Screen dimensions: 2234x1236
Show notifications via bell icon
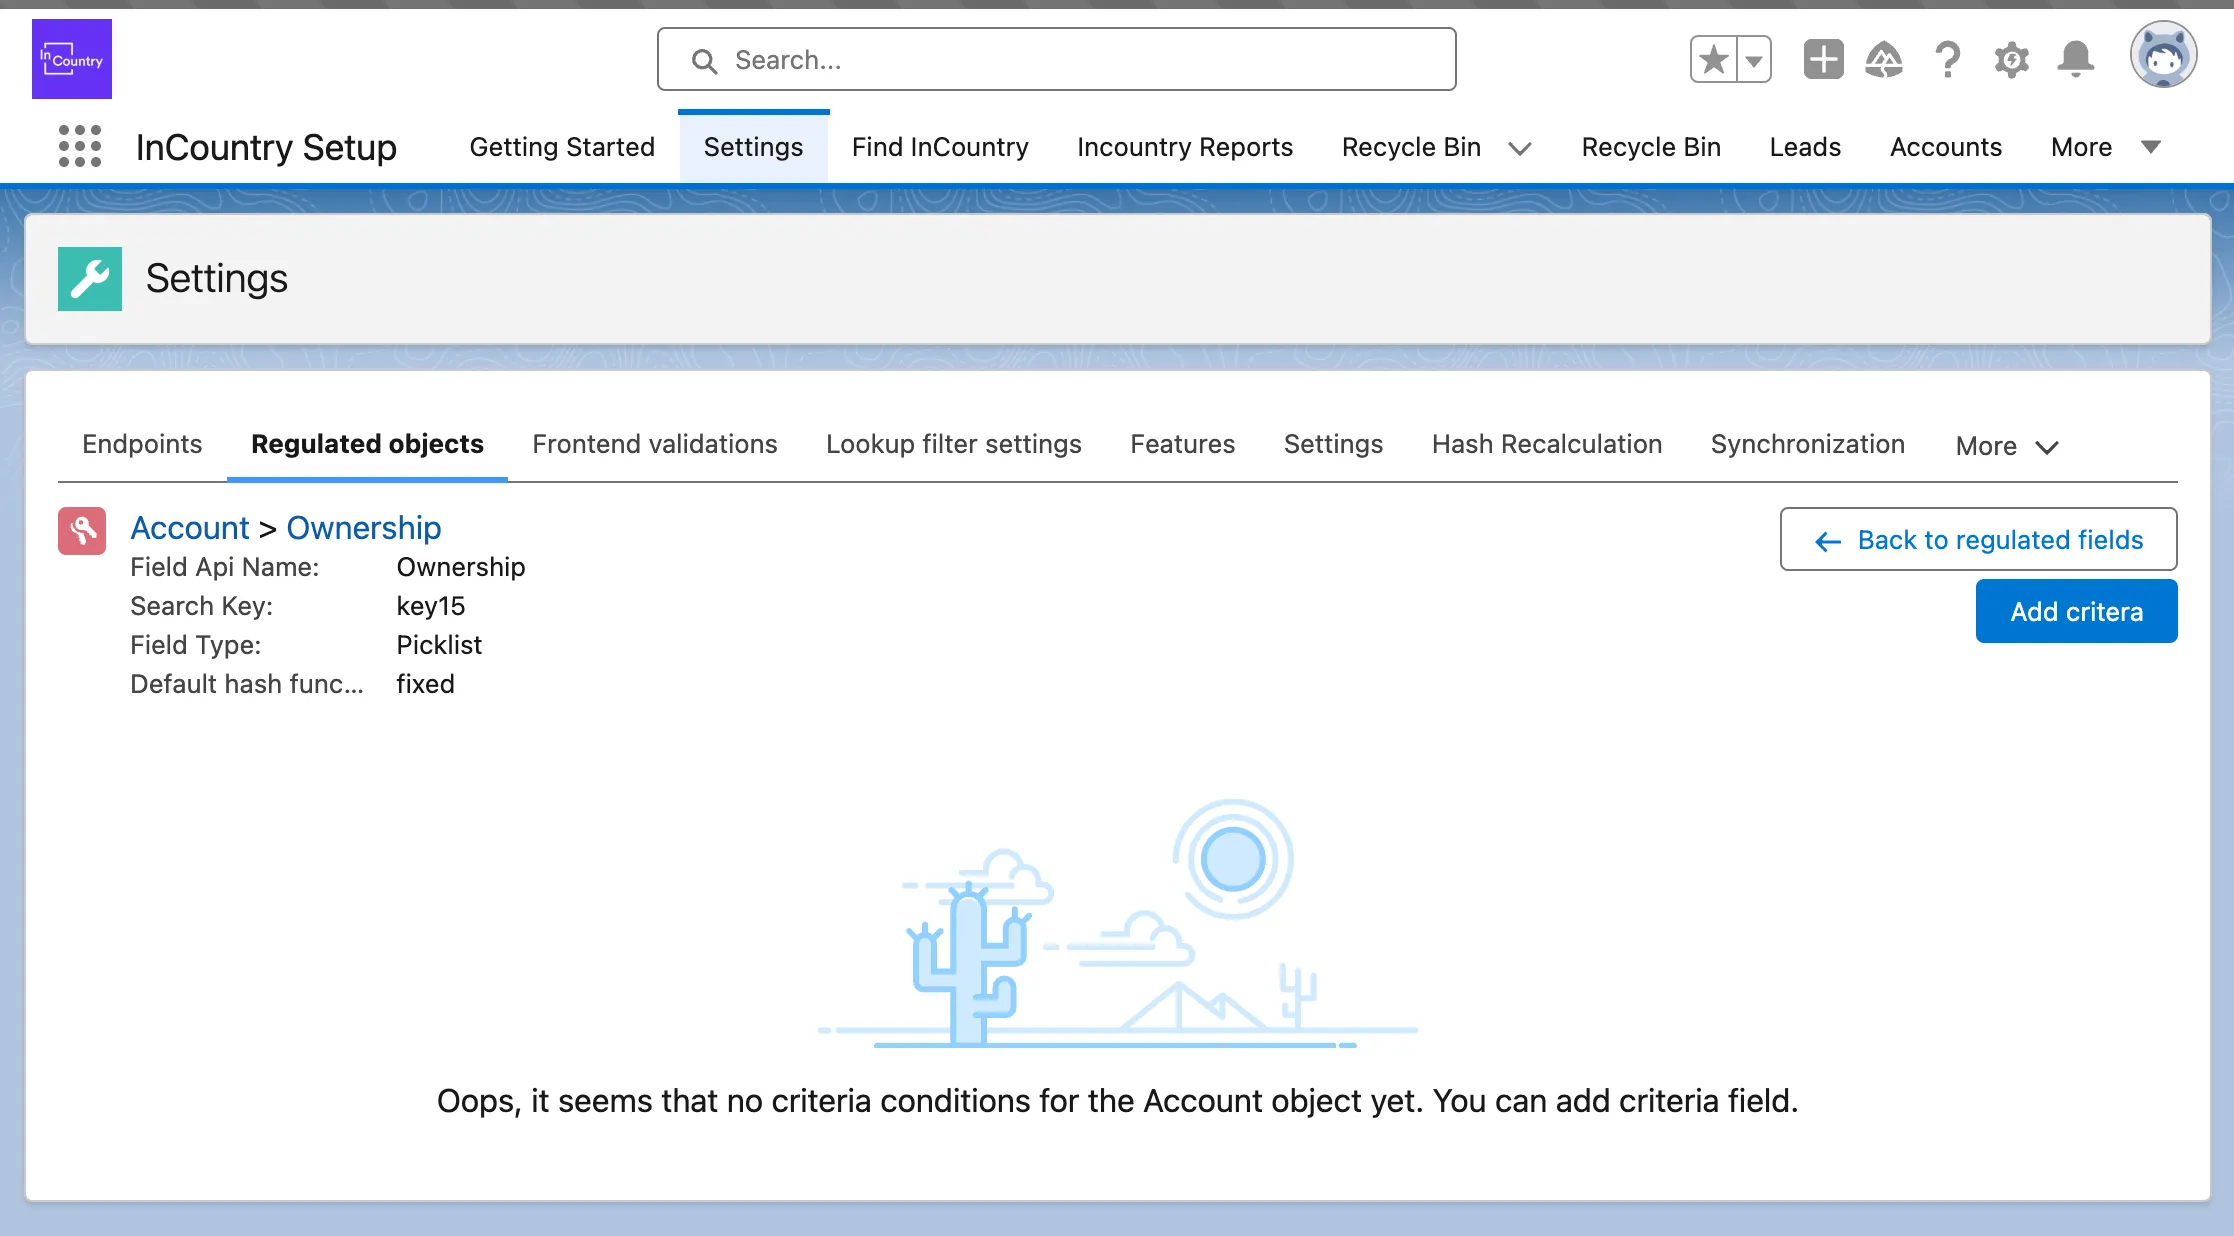2076,60
